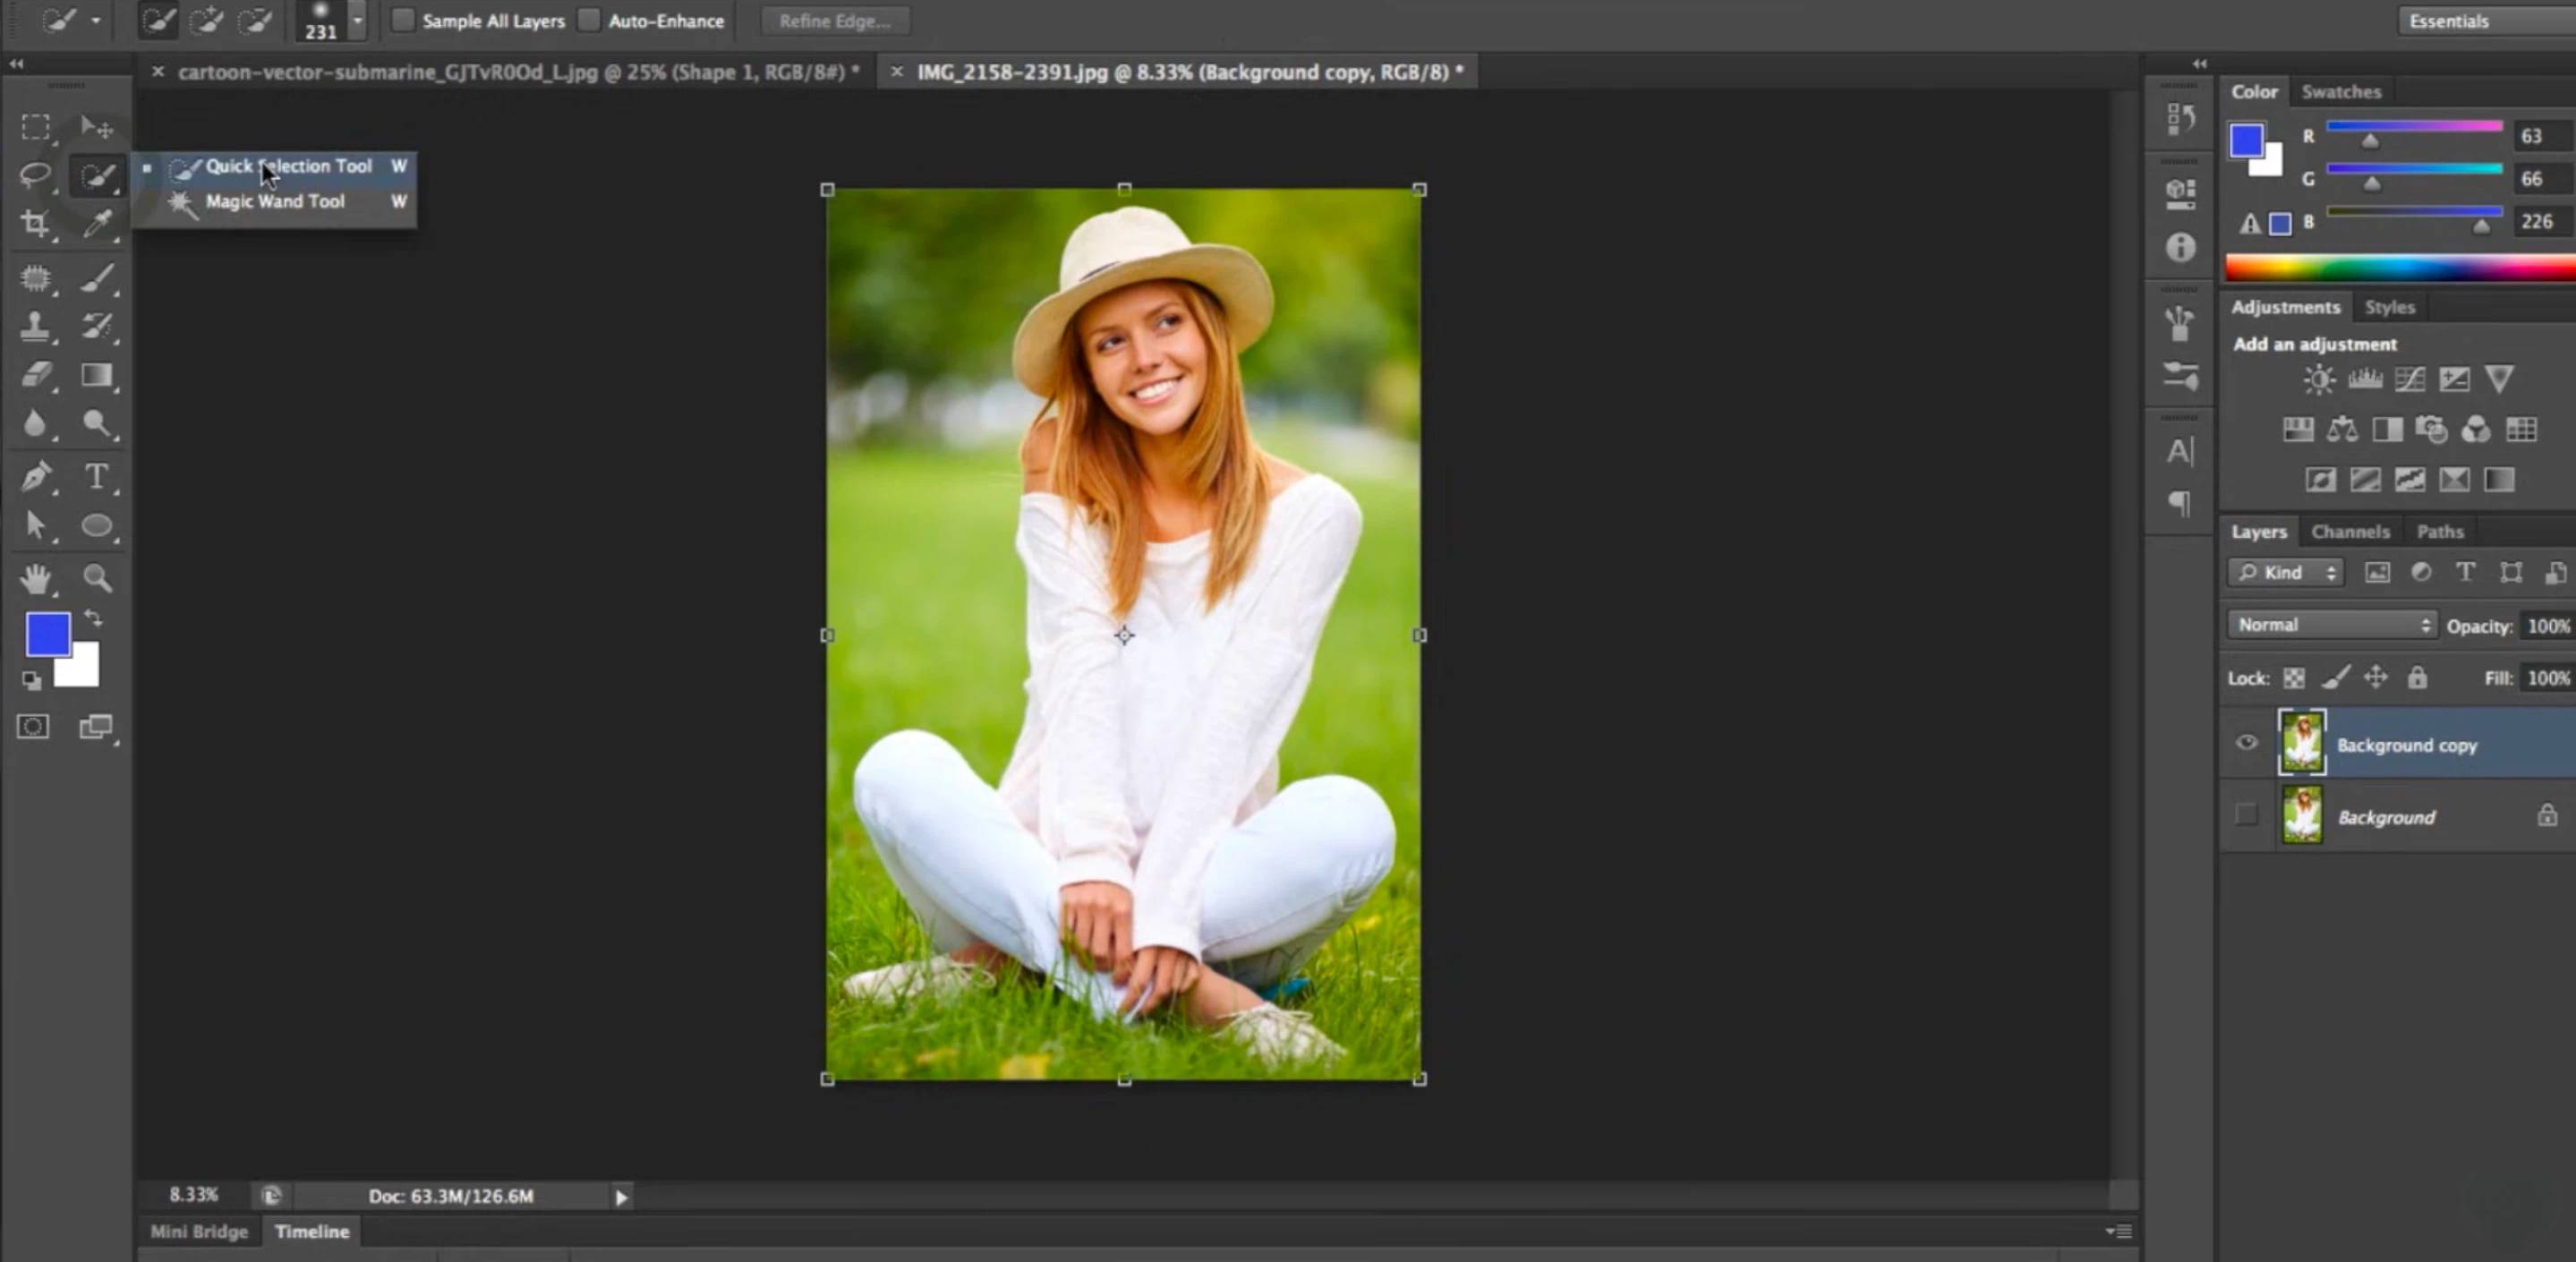
Task: Click the Refine Edge button
Action: 834,21
